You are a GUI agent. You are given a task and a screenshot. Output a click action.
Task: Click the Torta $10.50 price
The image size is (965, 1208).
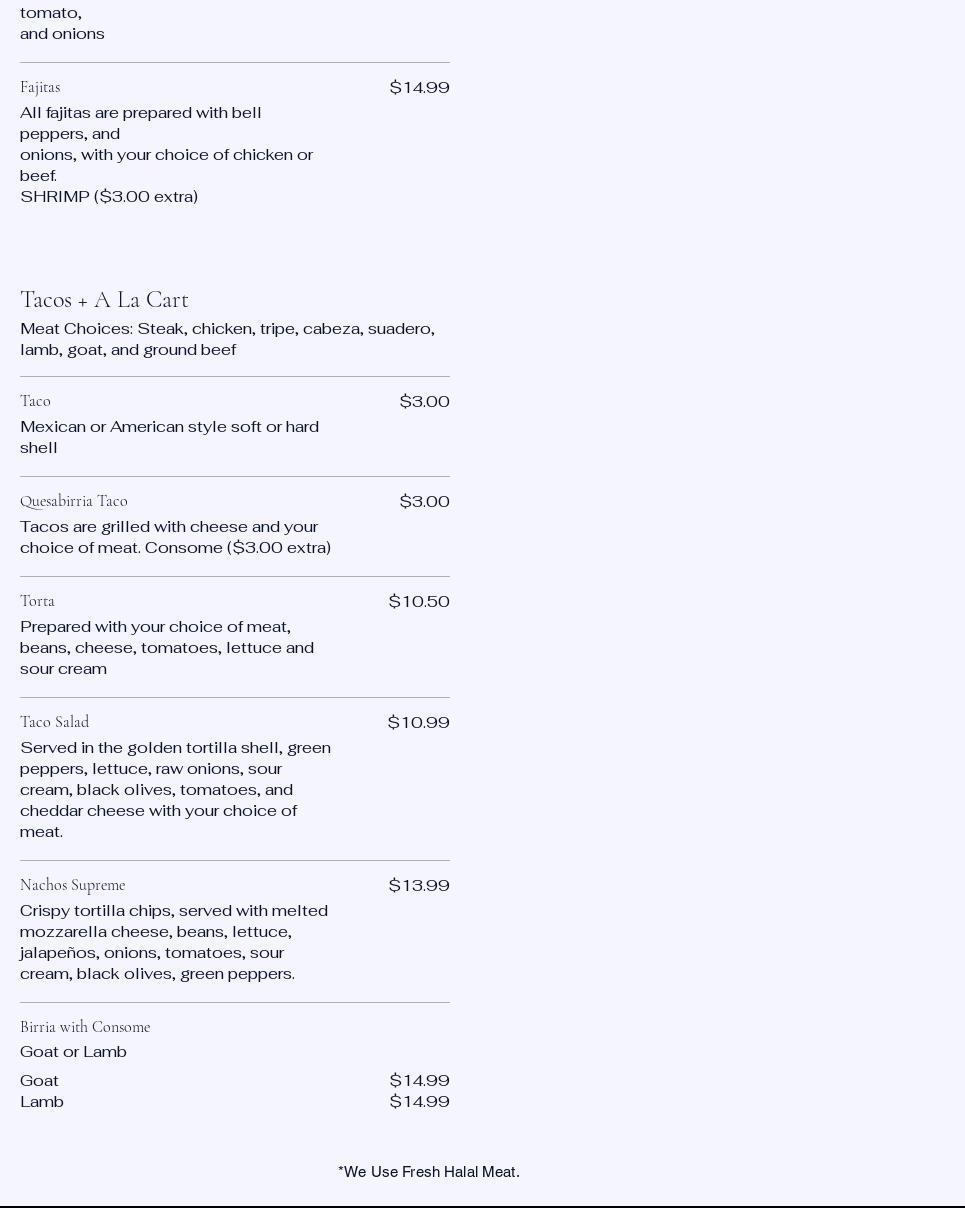tap(419, 602)
